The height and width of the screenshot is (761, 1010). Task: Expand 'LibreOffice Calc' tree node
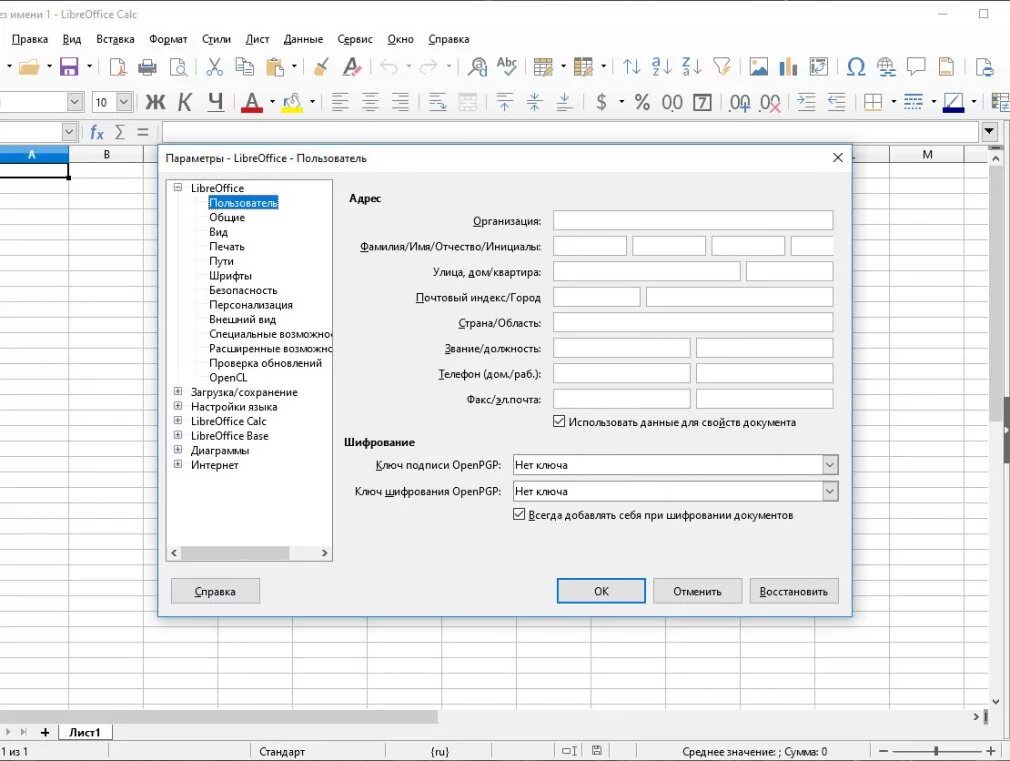tap(178, 420)
